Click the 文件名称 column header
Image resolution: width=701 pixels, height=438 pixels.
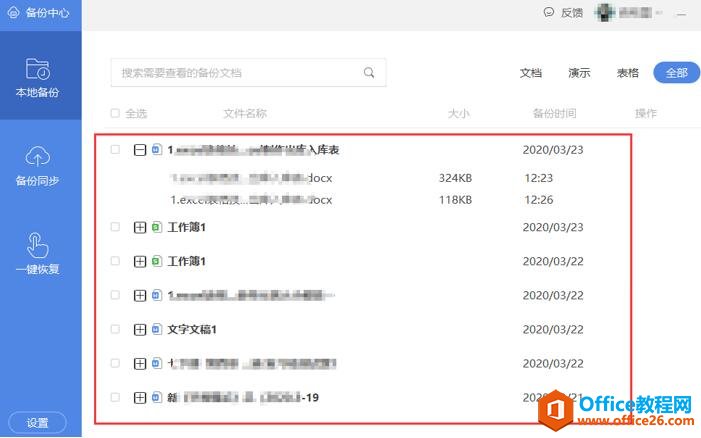click(245, 114)
